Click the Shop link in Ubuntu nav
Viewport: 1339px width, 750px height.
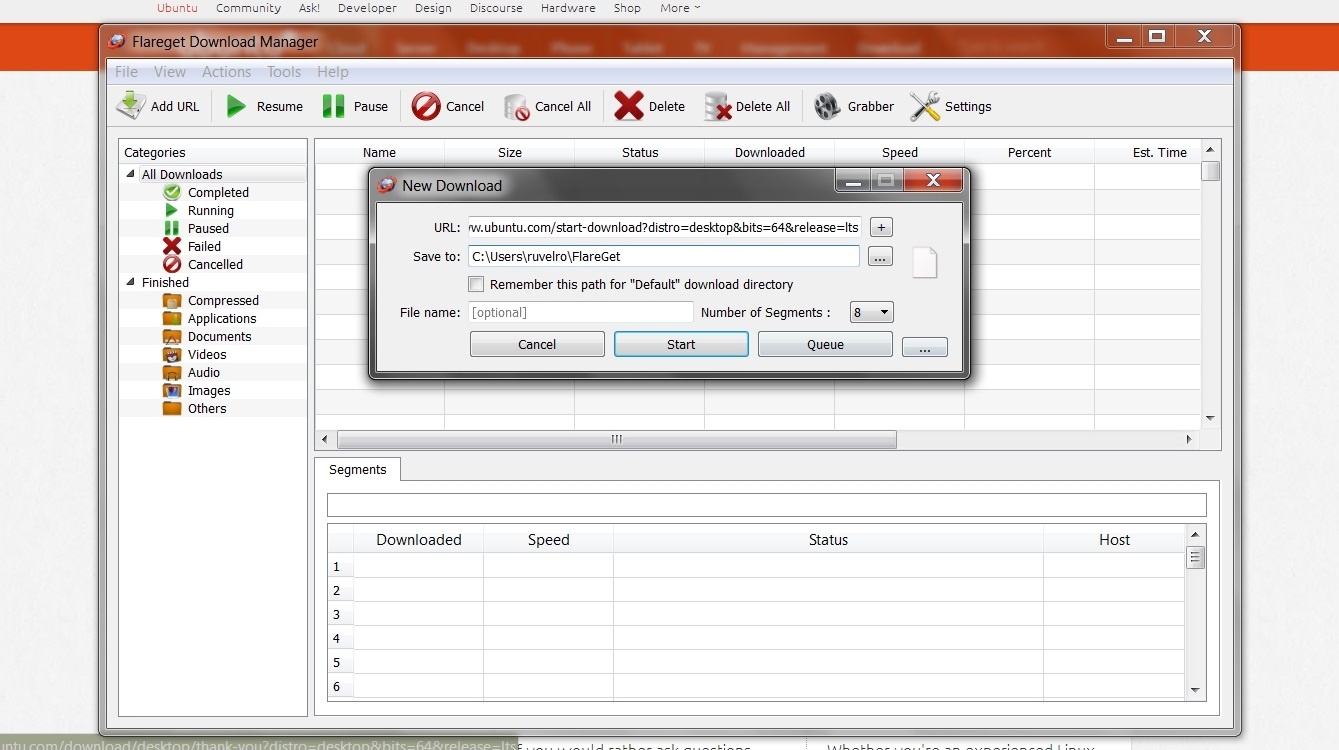tap(627, 8)
